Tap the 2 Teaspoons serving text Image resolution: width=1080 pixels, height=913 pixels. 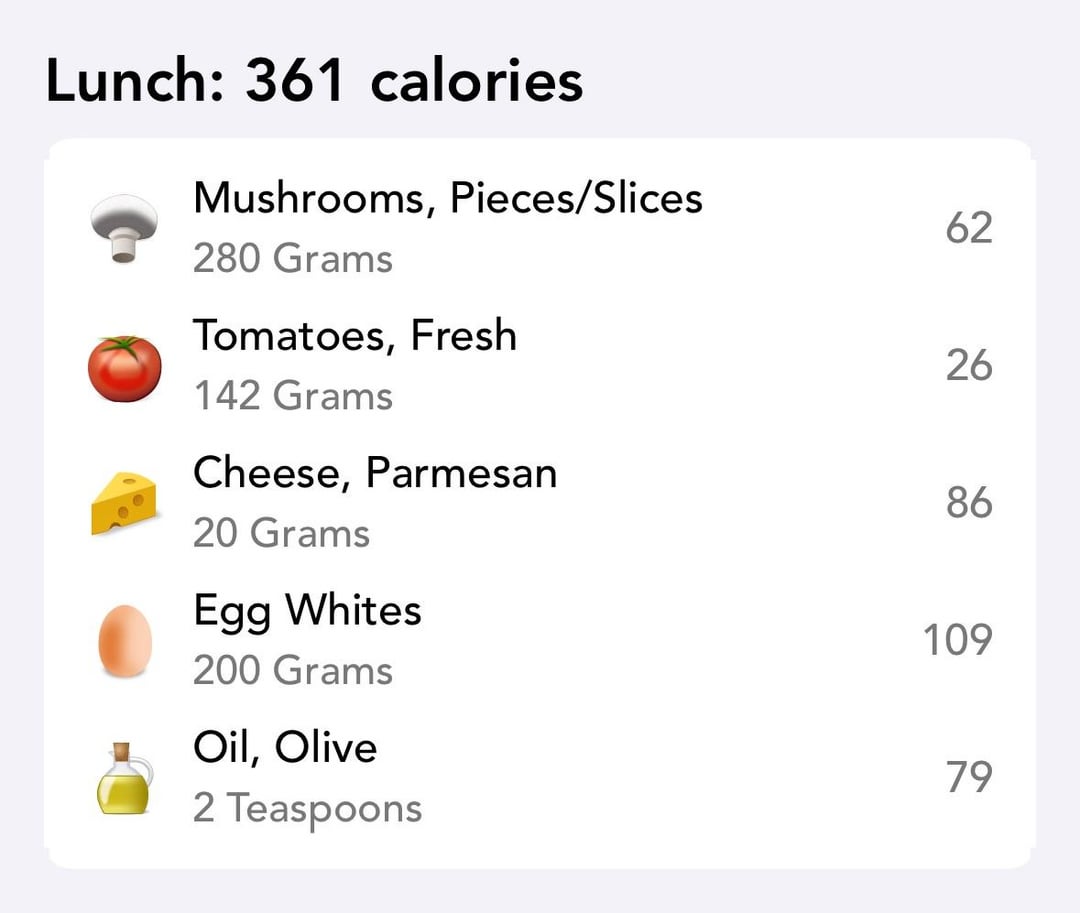tap(307, 809)
